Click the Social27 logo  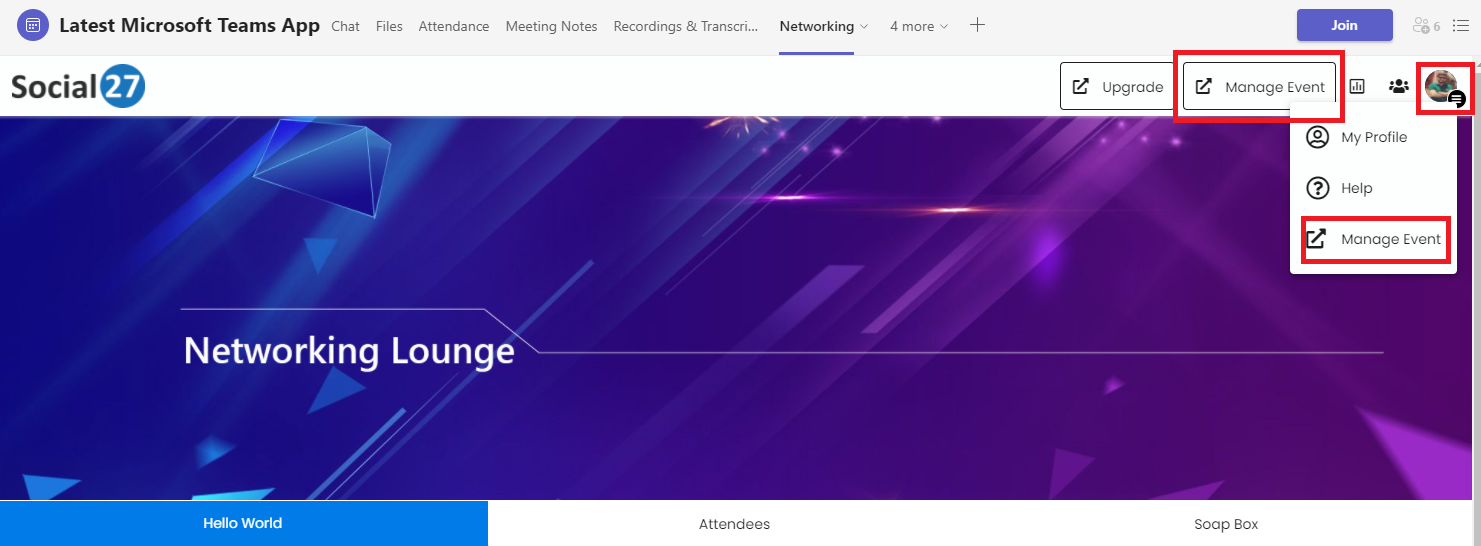coord(78,88)
